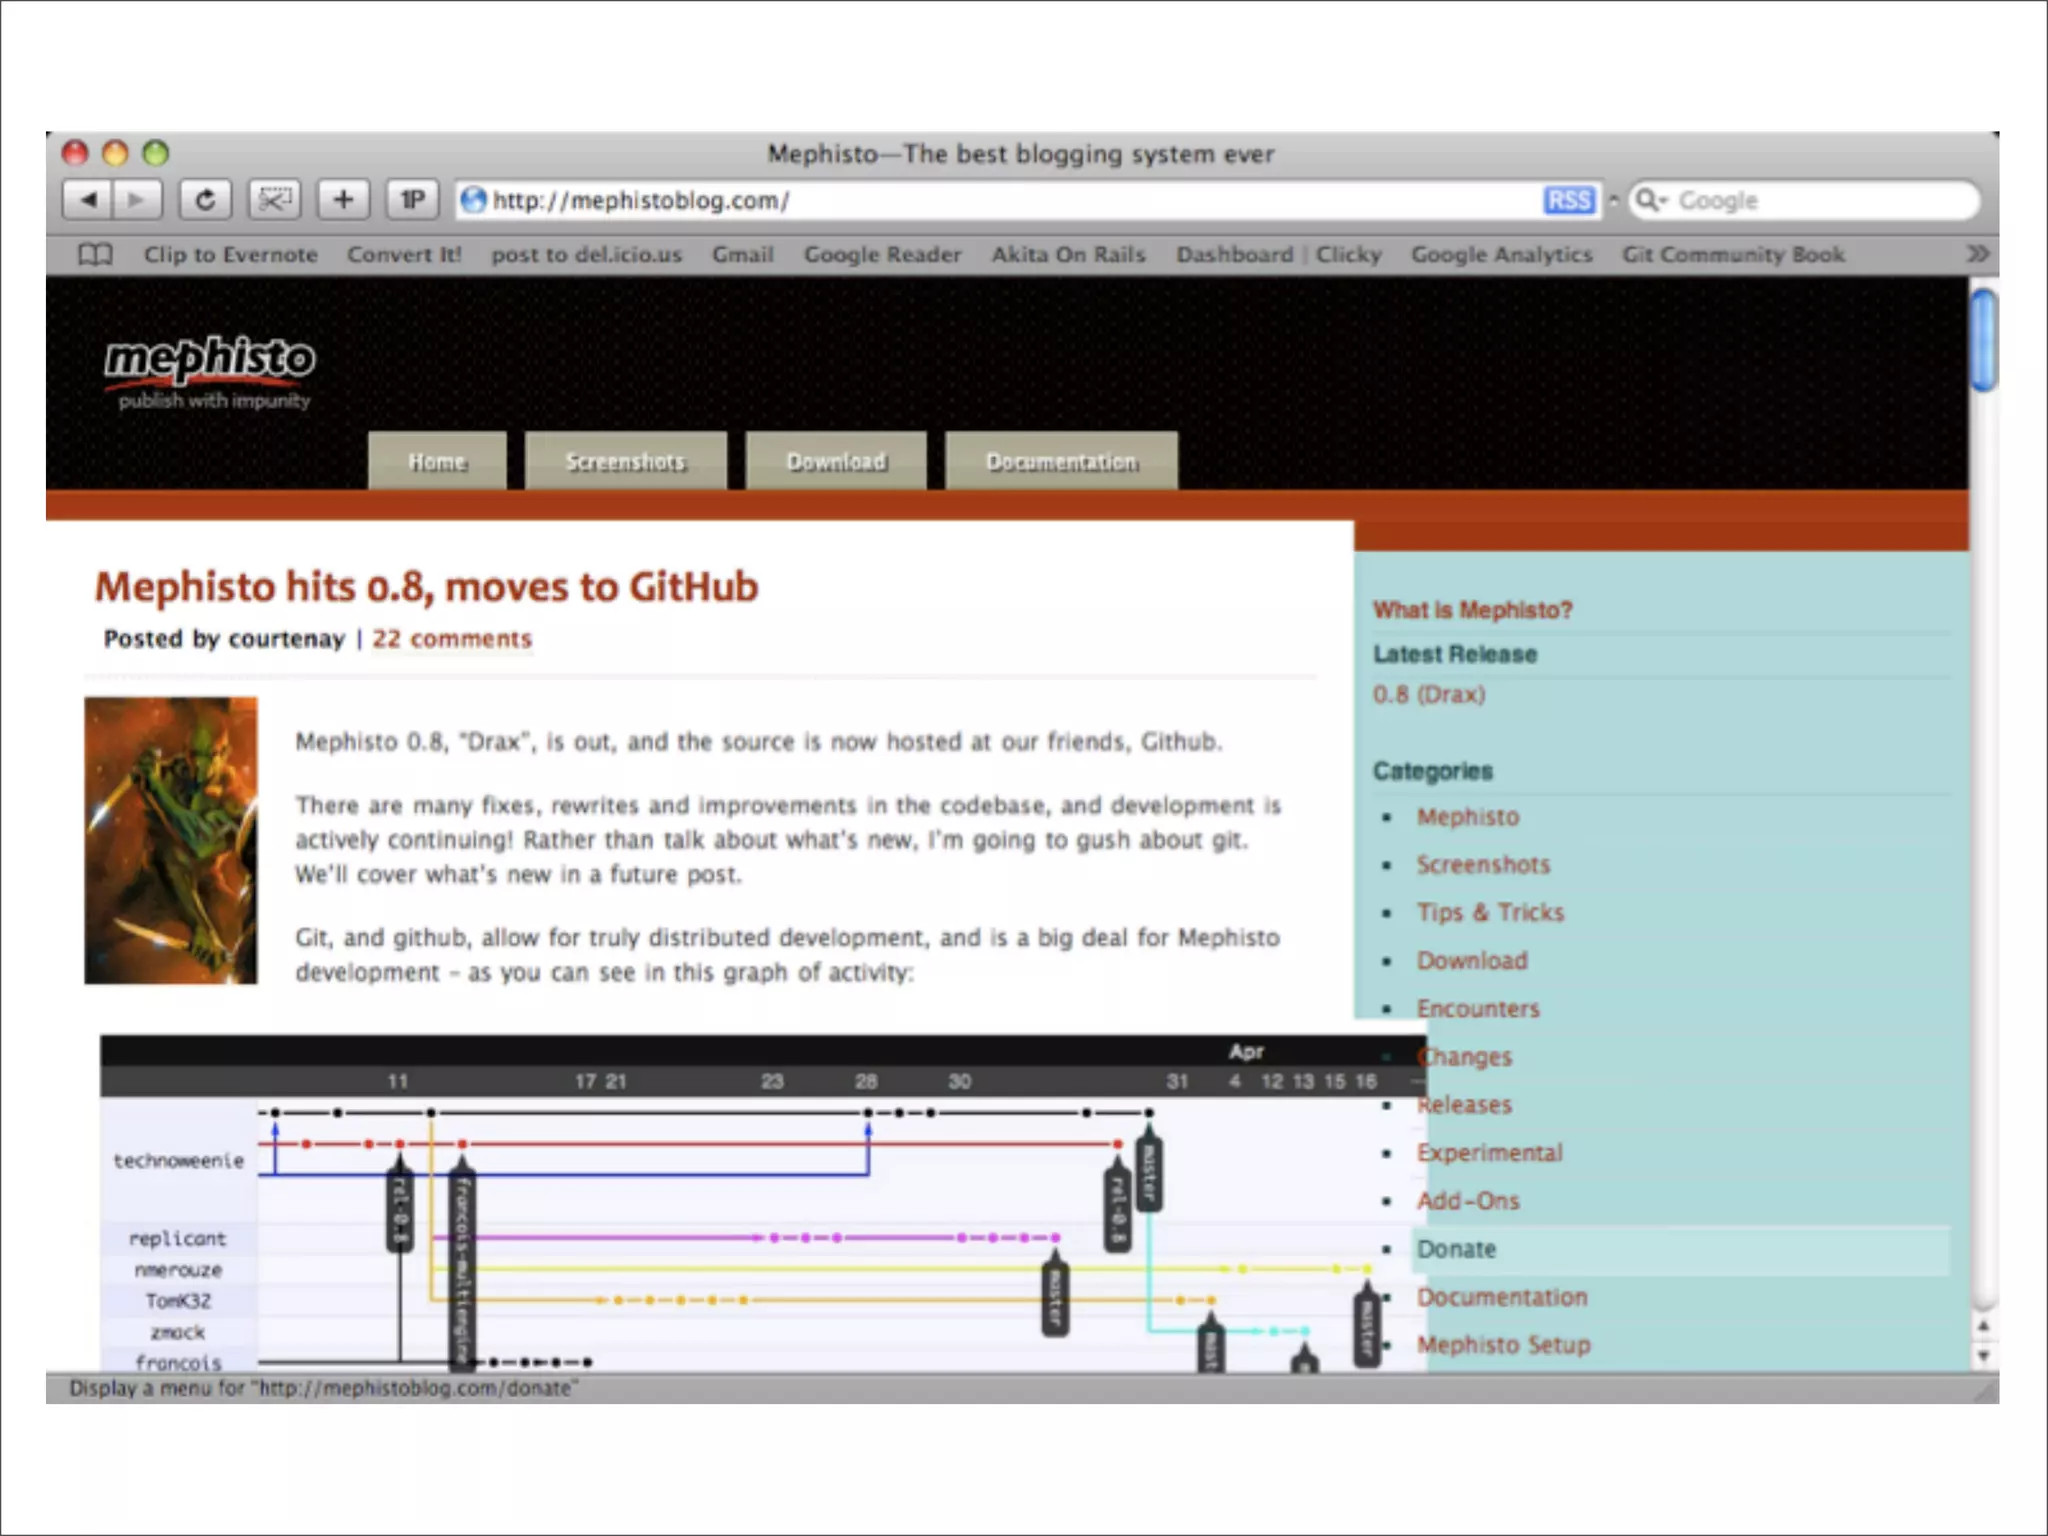The height and width of the screenshot is (1536, 2048).
Task: Click the URL address field
Action: 1000,201
